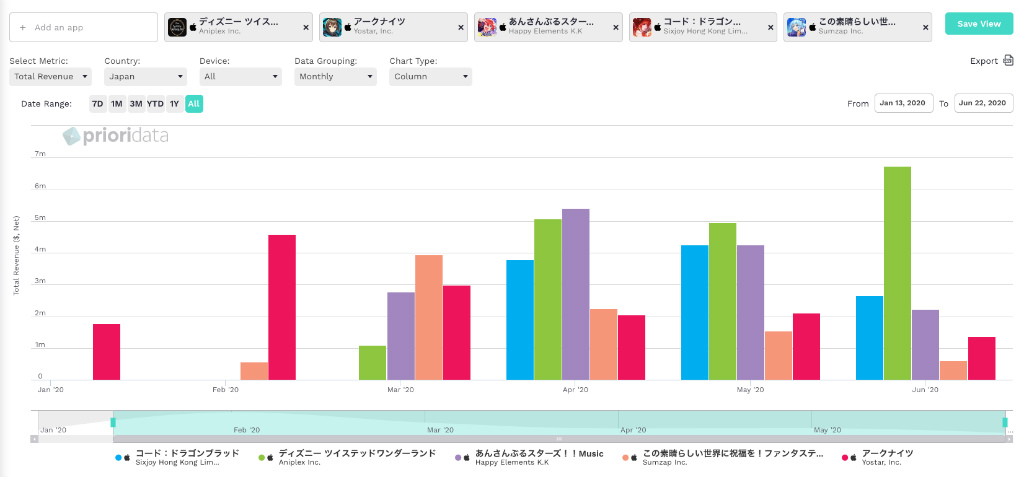
Task: Select the 3M date range
Action: (x=136, y=104)
